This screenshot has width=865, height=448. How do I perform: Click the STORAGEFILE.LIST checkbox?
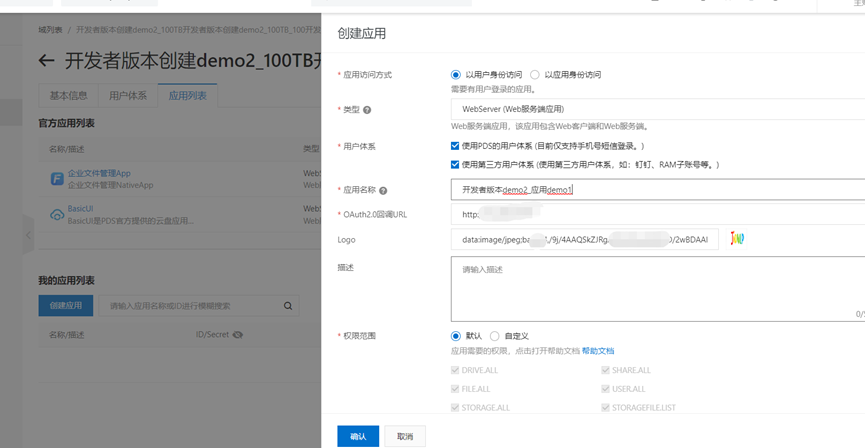click(605, 408)
